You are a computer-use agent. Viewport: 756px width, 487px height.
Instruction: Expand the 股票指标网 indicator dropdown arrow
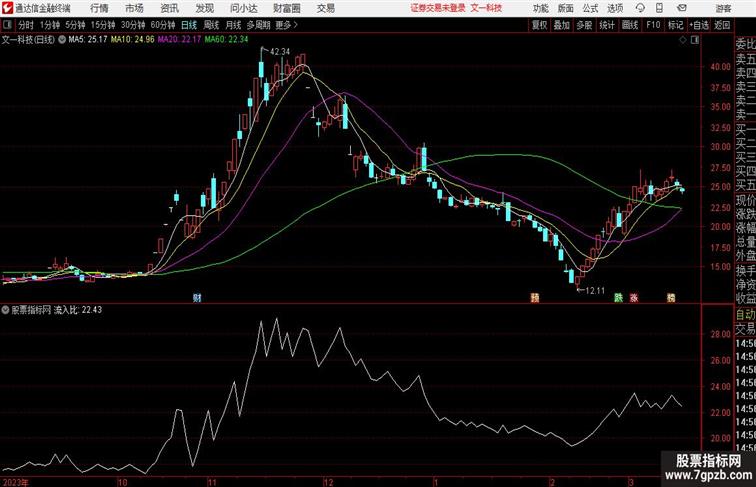pos(5,310)
